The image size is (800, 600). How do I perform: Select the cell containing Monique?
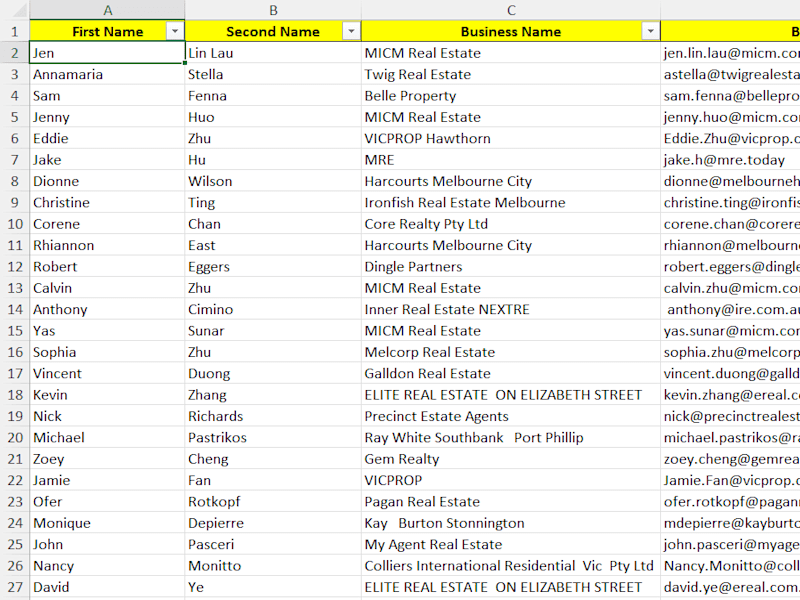[x=107, y=523]
